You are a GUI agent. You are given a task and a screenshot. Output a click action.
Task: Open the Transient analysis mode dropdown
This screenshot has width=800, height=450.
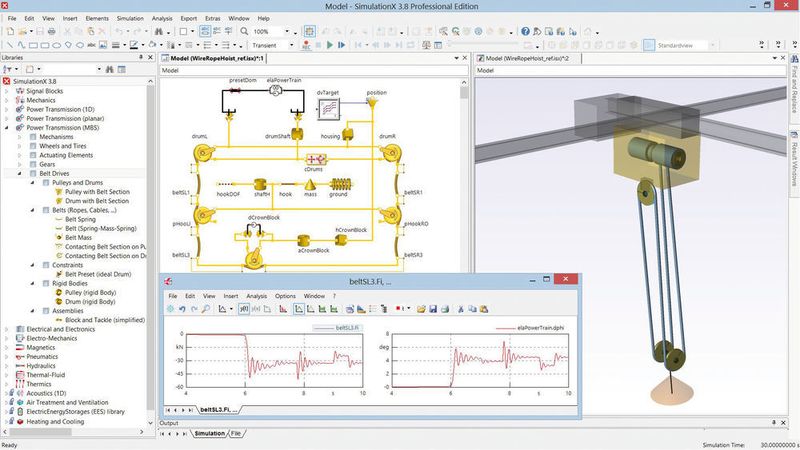291,45
